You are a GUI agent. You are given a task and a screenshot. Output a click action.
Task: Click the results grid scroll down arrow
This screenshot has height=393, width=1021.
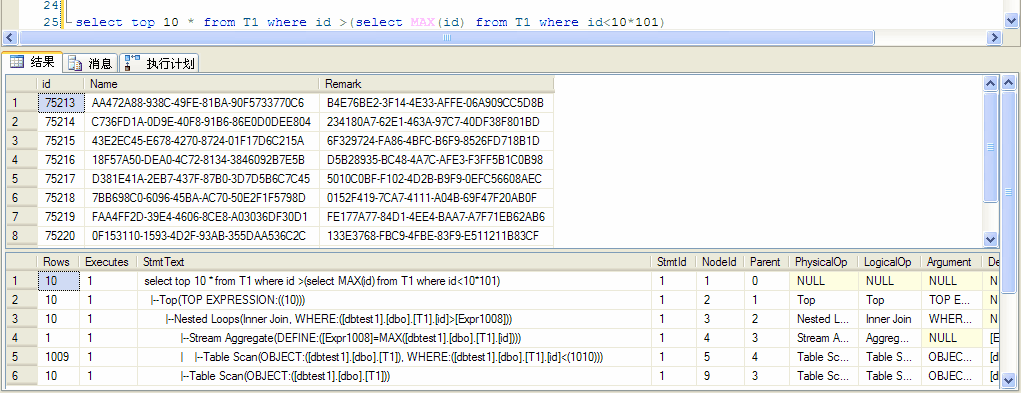click(x=990, y=239)
